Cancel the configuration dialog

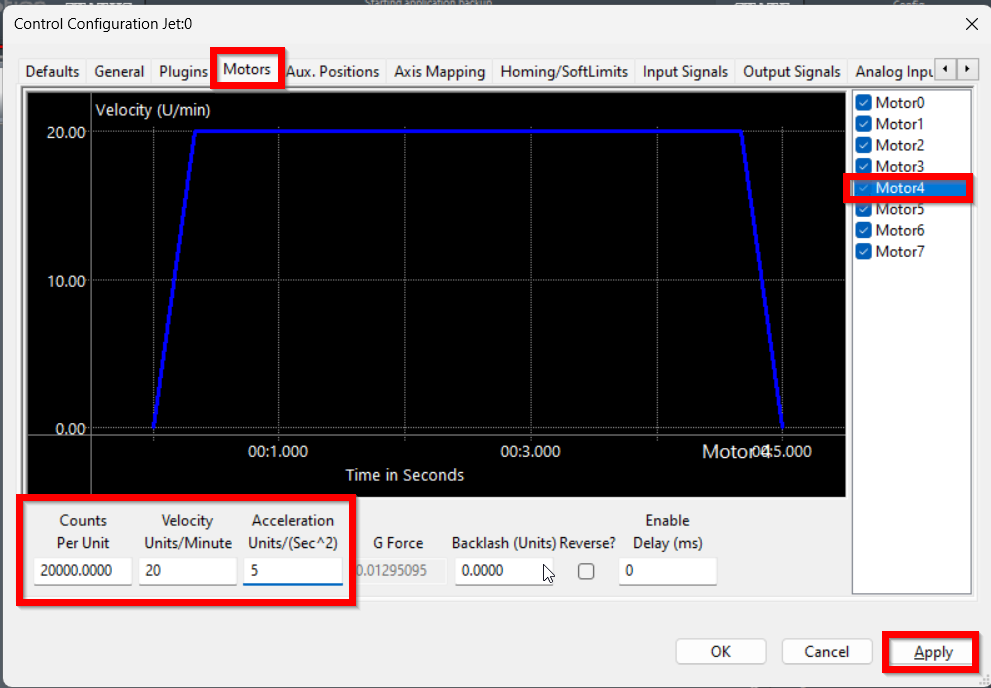click(x=826, y=652)
